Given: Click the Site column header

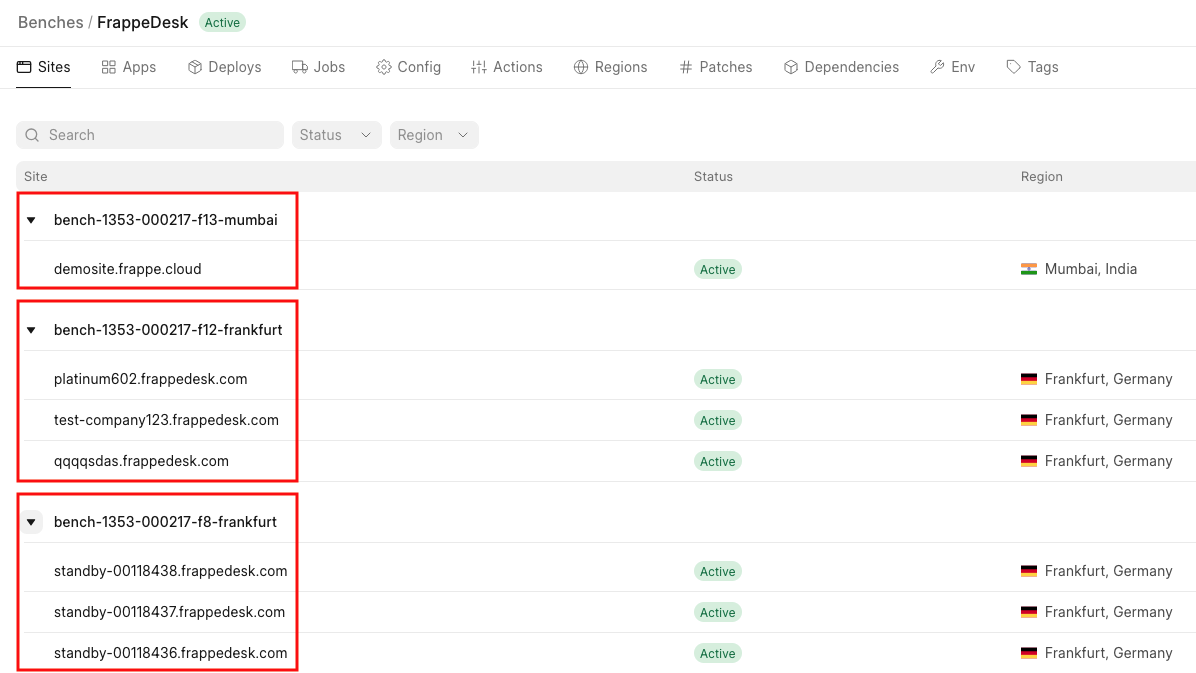Looking at the screenshot, I should tap(35, 176).
